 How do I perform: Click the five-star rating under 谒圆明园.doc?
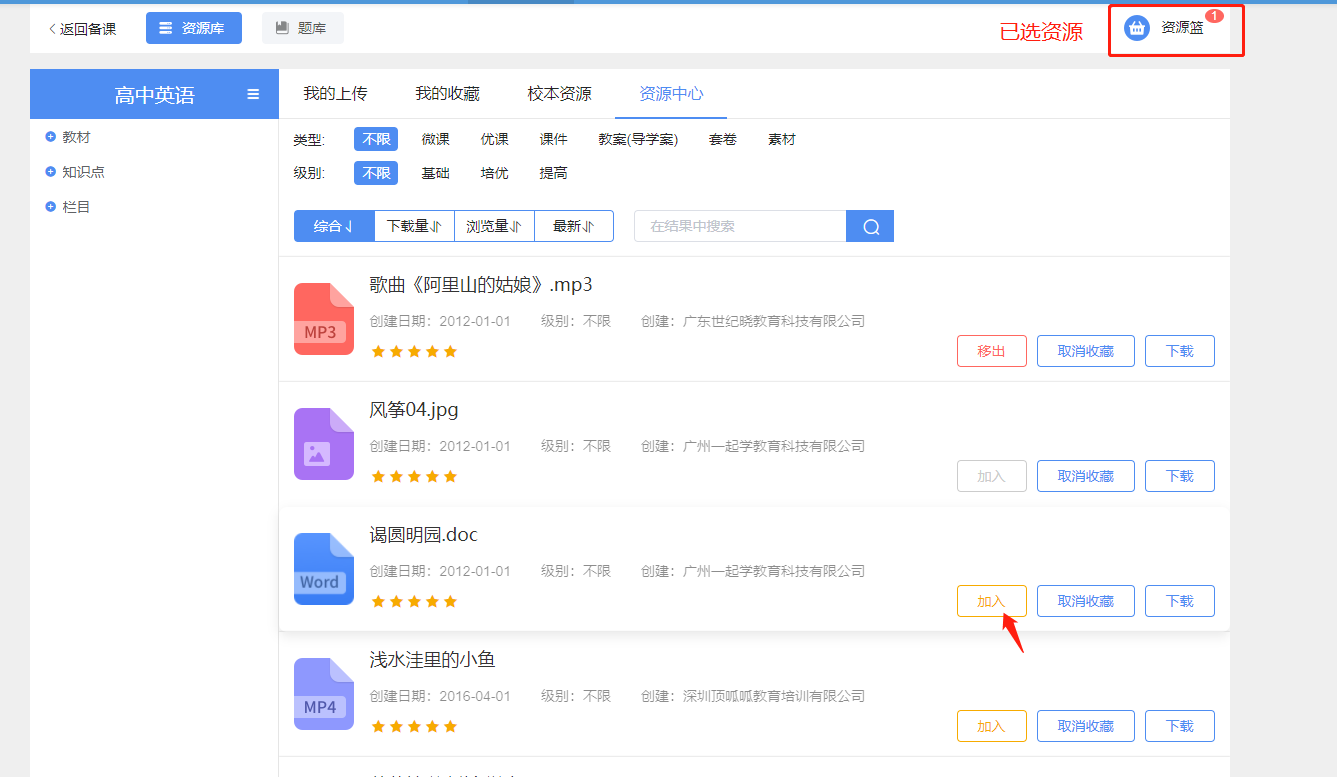414,601
